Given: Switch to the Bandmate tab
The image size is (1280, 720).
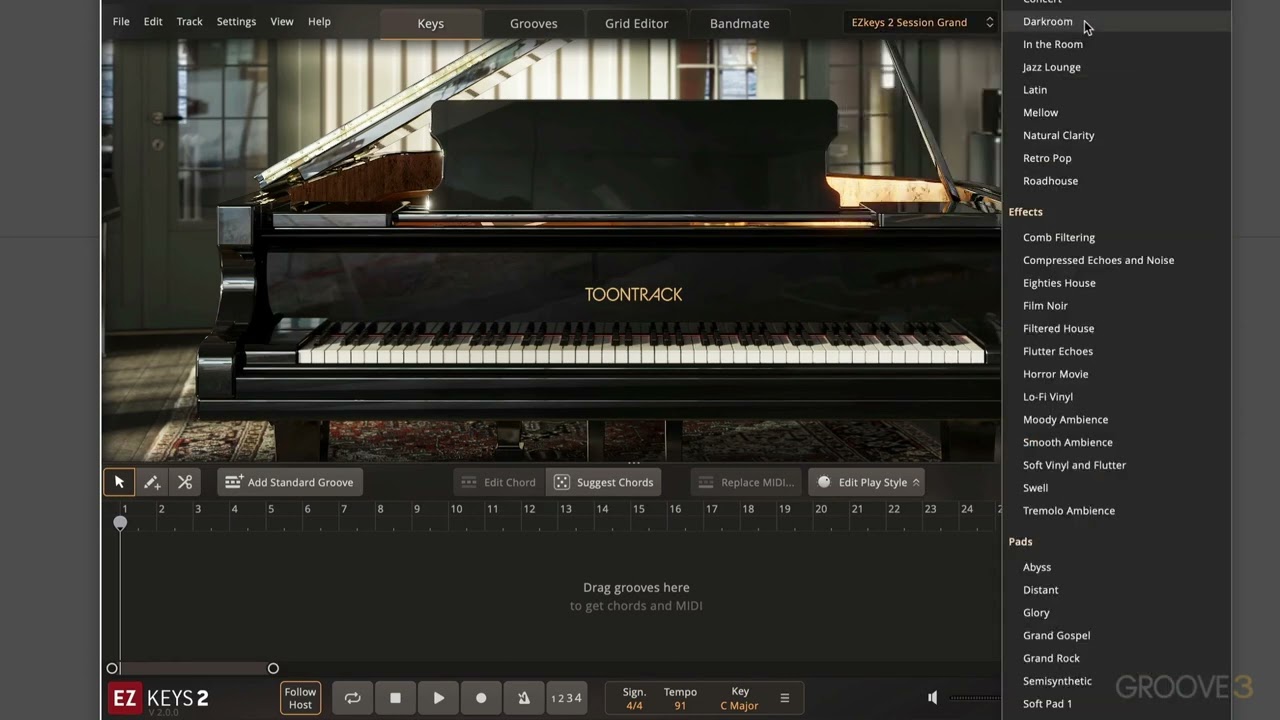Looking at the screenshot, I should (x=740, y=23).
